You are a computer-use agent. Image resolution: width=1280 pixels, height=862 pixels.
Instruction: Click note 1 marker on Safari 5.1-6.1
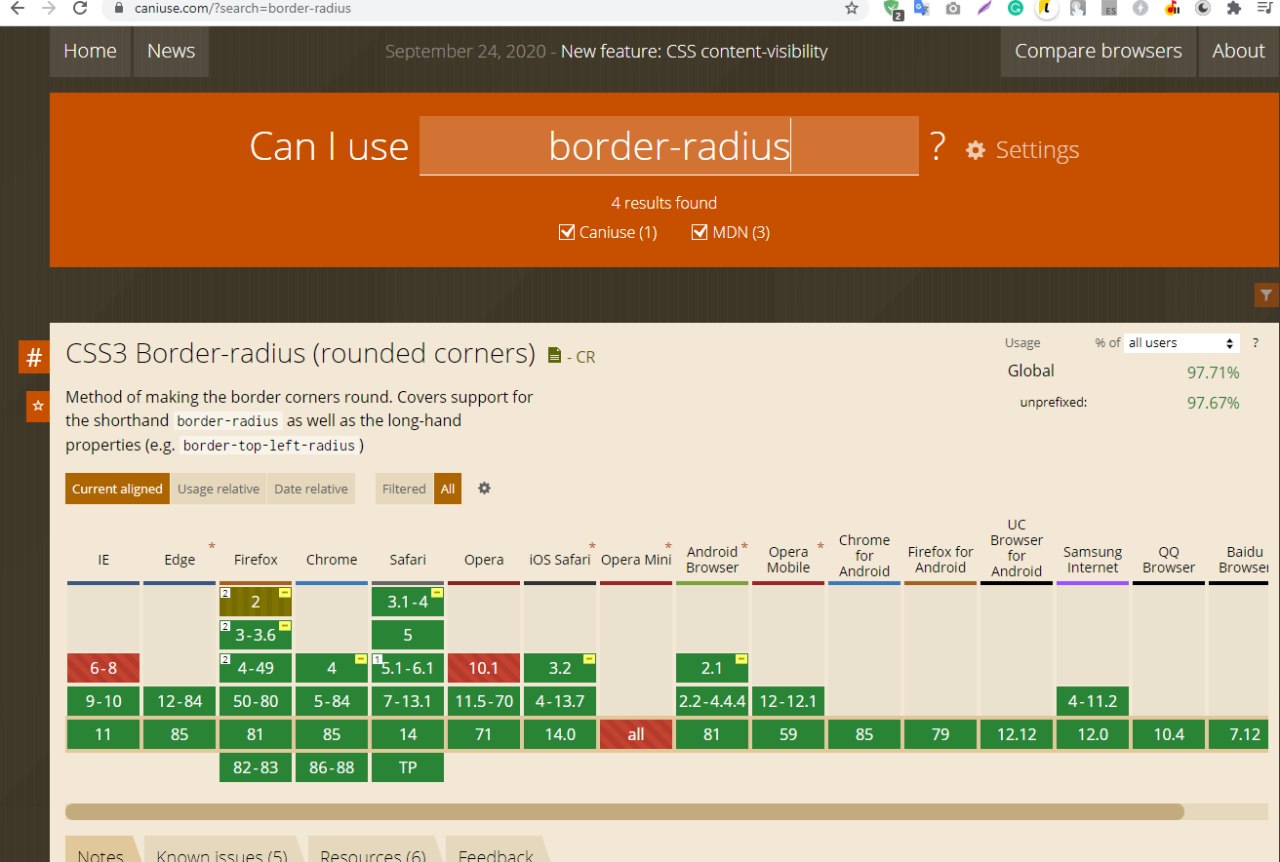click(378, 659)
